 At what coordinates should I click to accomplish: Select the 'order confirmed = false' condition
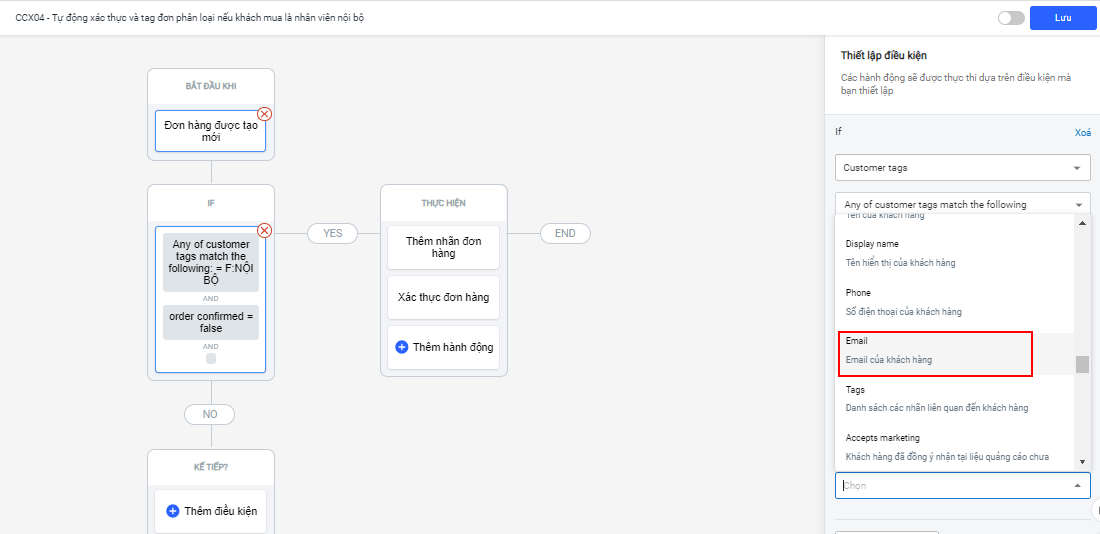(211, 322)
